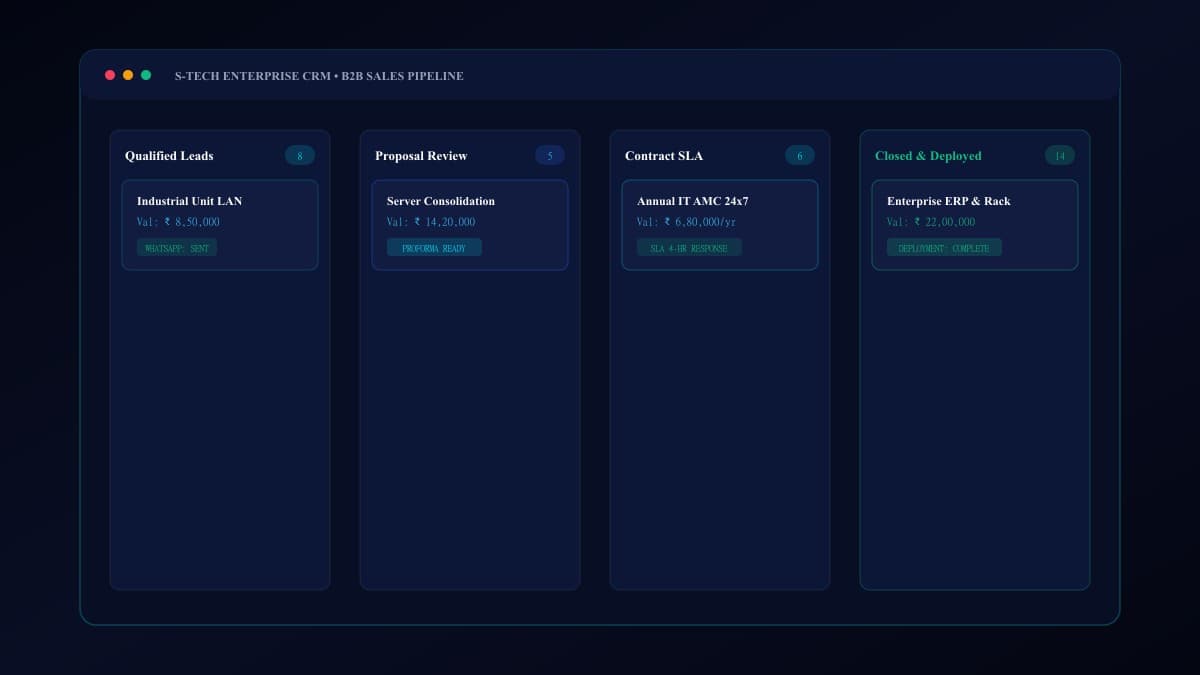This screenshot has height=675, width=1200.
Task: Click the SLA 4-HR RESPONSE tag
Action: (689, 247)
